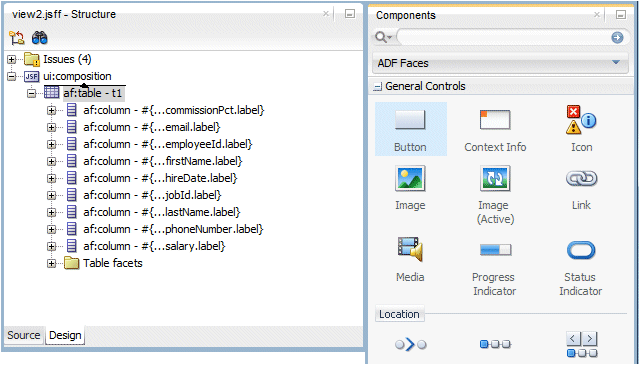Click the binoculars find icon
Screen dimensions: 640x365
40,38
